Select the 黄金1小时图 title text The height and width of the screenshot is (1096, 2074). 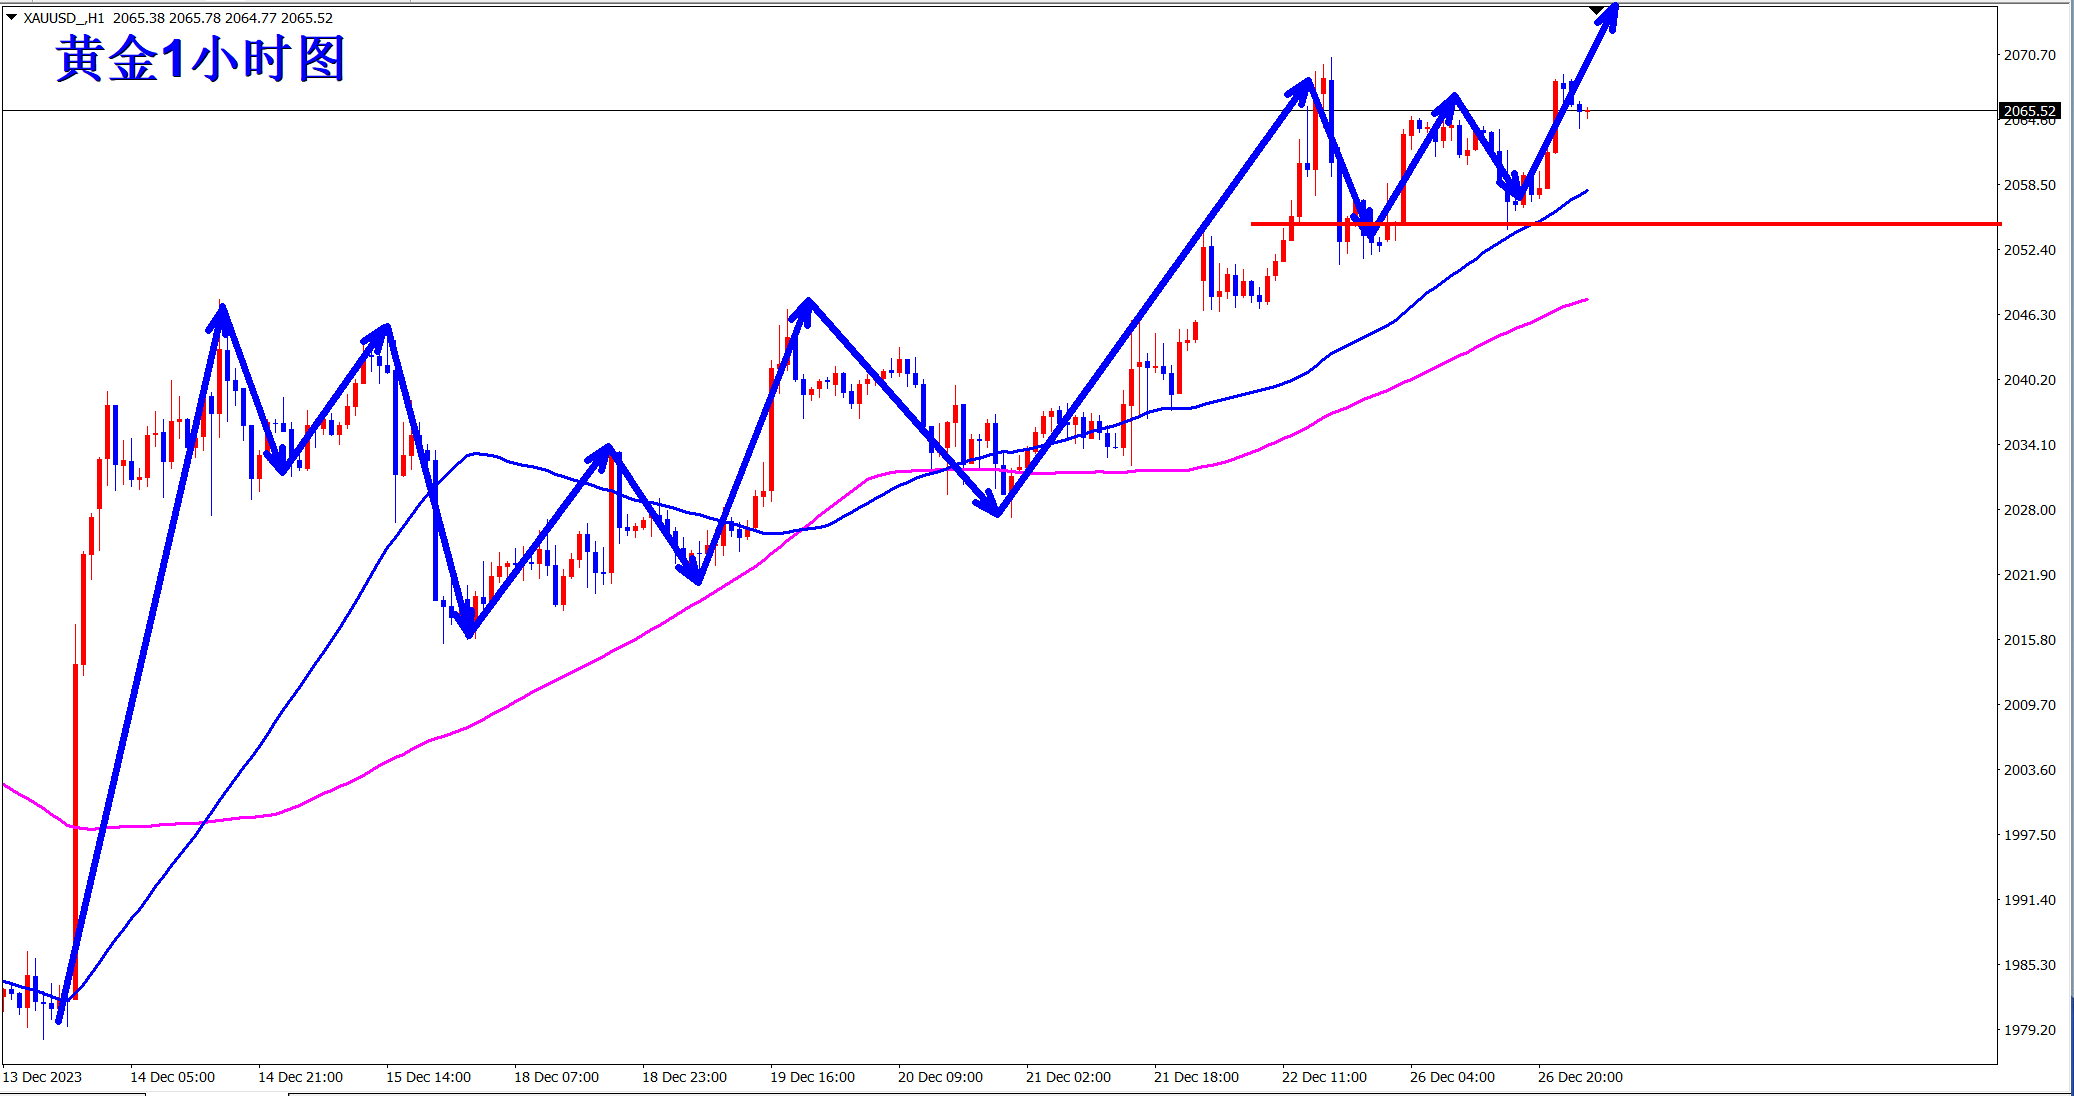(x=200, y=59)
